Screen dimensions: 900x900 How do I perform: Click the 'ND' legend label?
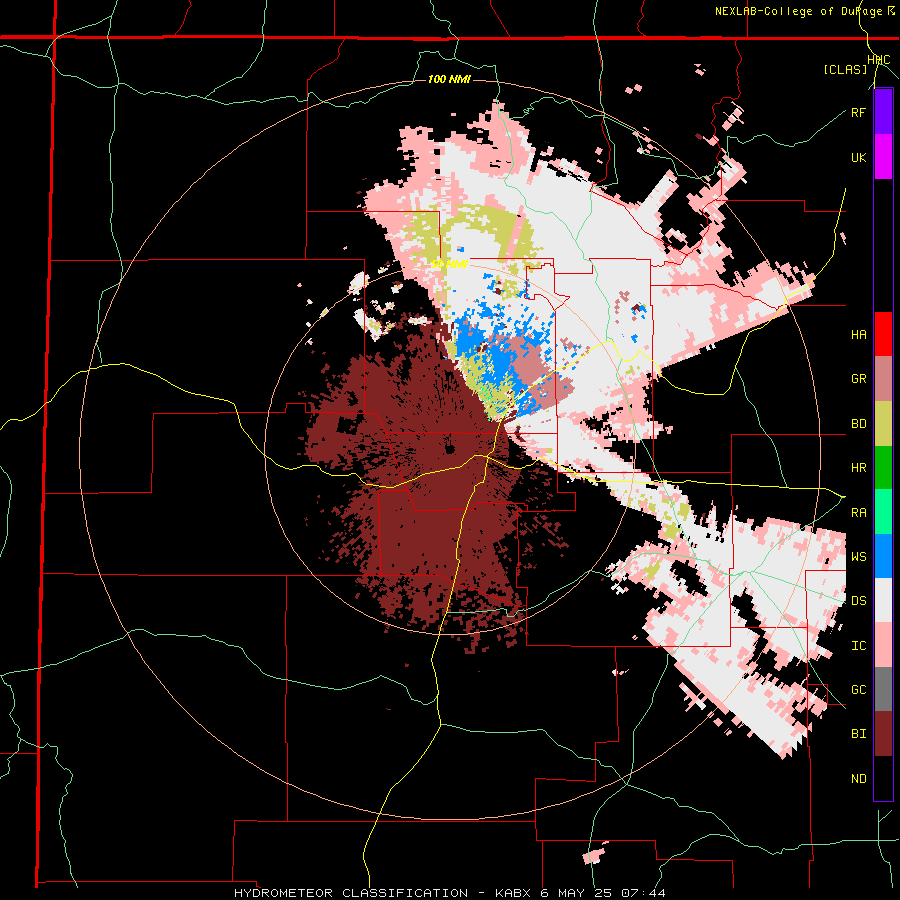click(x=858, y=778)
